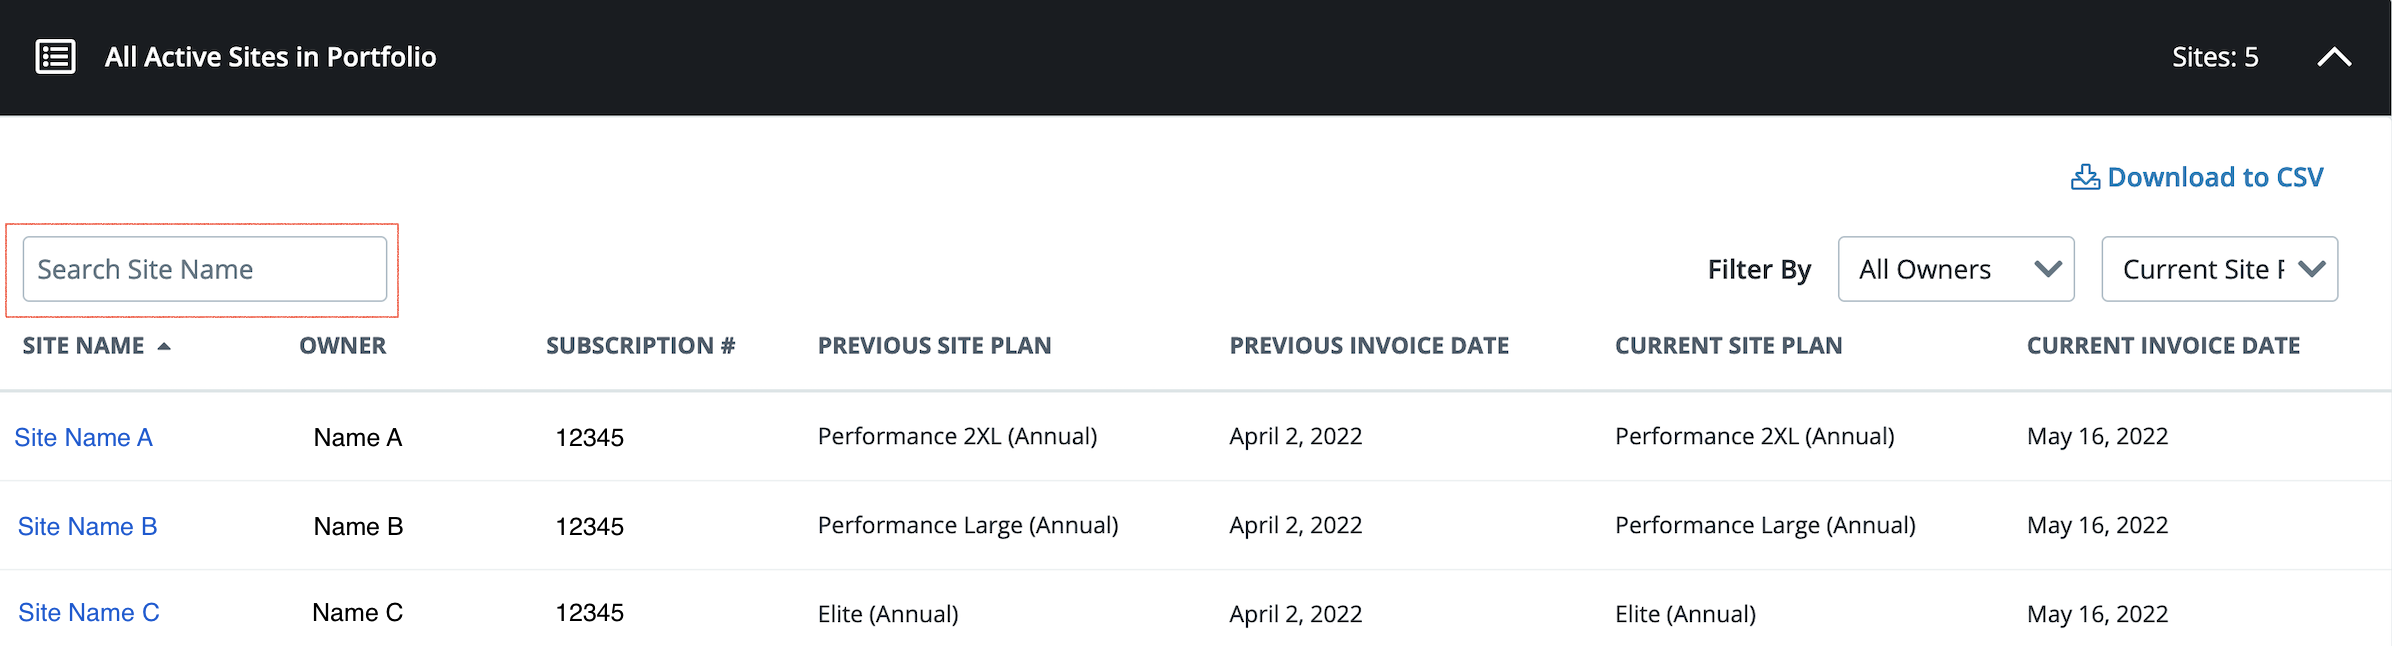The height and width of the screenshot is (646, 2392).
Task: Click the Sites: 5 count label
Action: coord(2214,57)
